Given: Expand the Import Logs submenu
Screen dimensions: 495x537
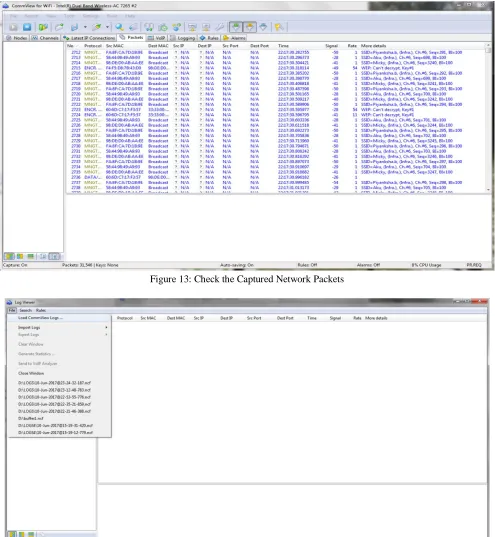Looking at the screenshot, I should pos(59,327).
